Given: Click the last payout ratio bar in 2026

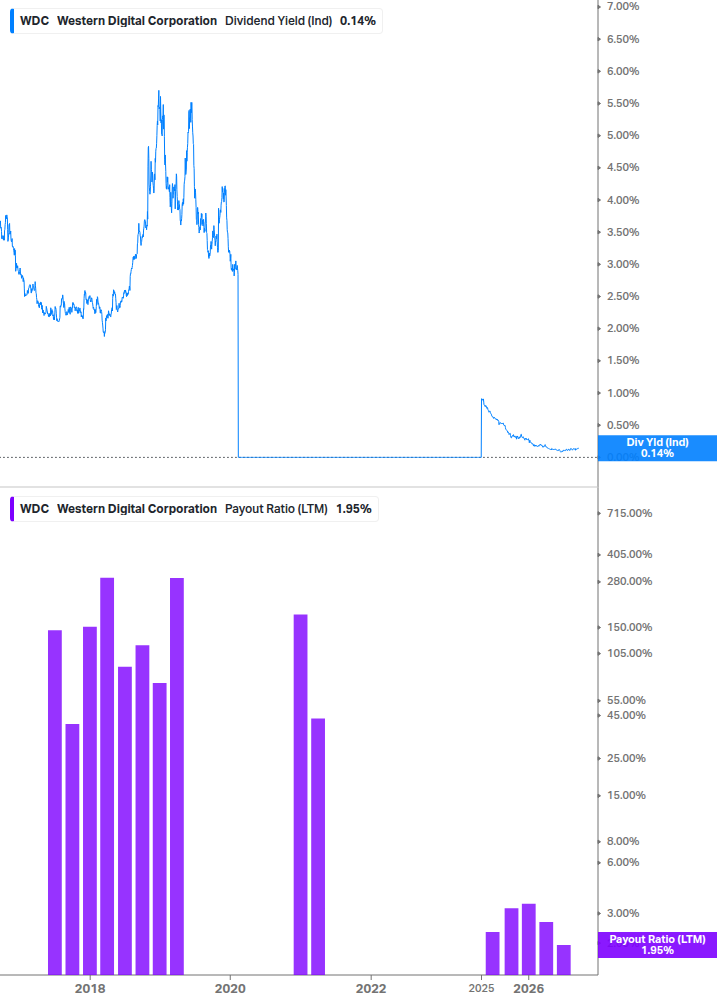Looking at the screenshot, I should [564, 960].
